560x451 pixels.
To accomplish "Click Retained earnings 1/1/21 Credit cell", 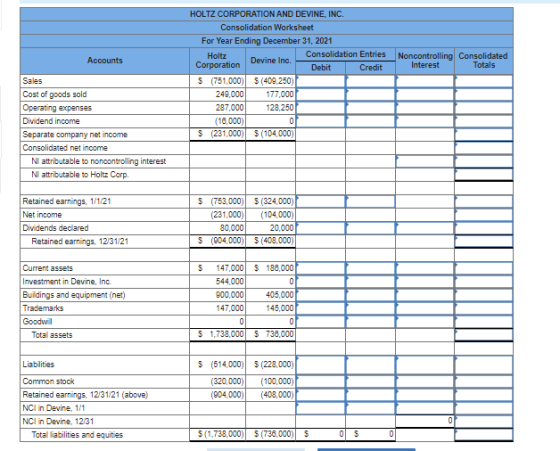I will 370,201.
